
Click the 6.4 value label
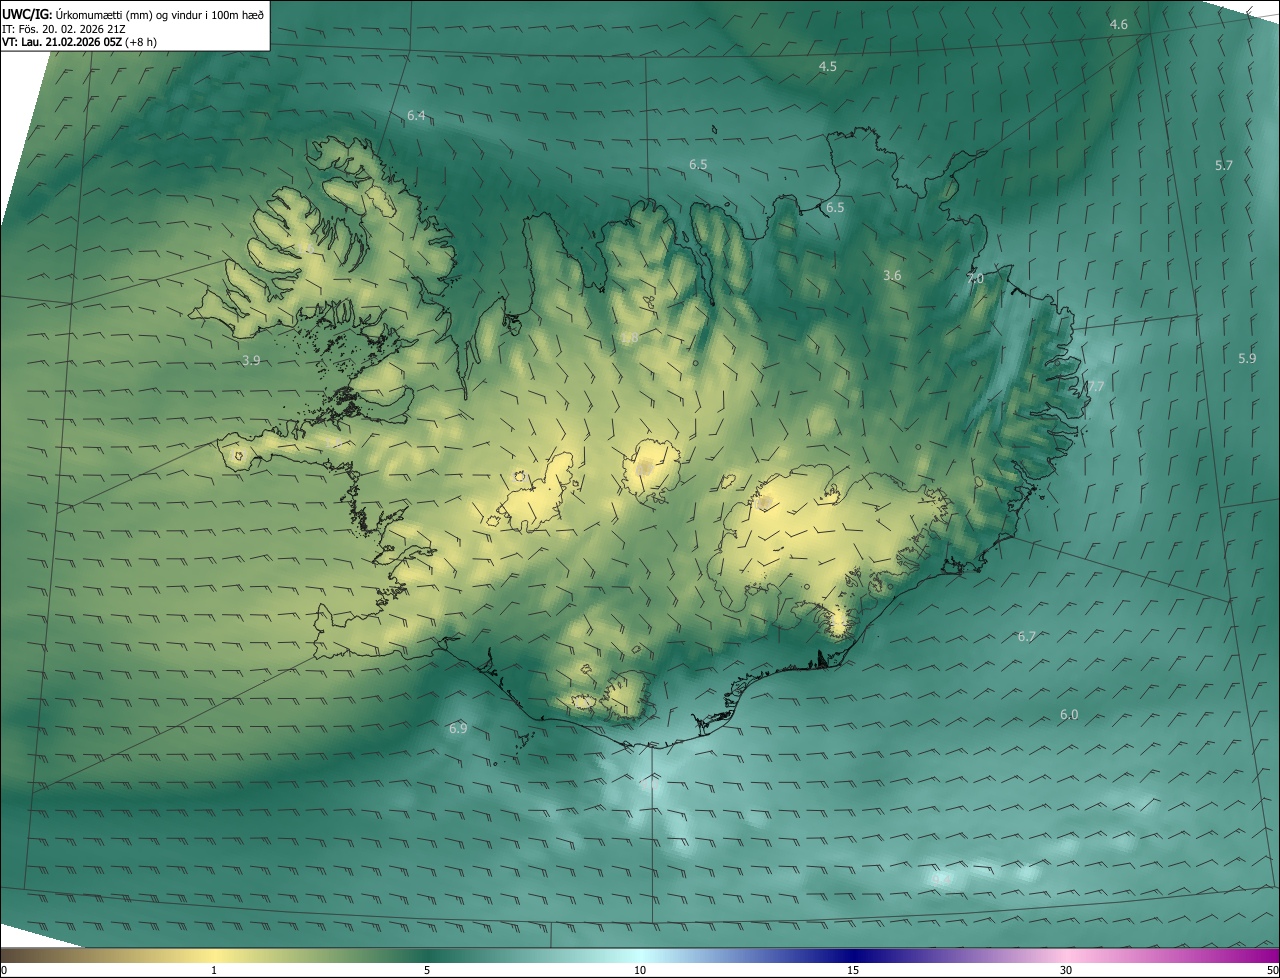point(416,116)
